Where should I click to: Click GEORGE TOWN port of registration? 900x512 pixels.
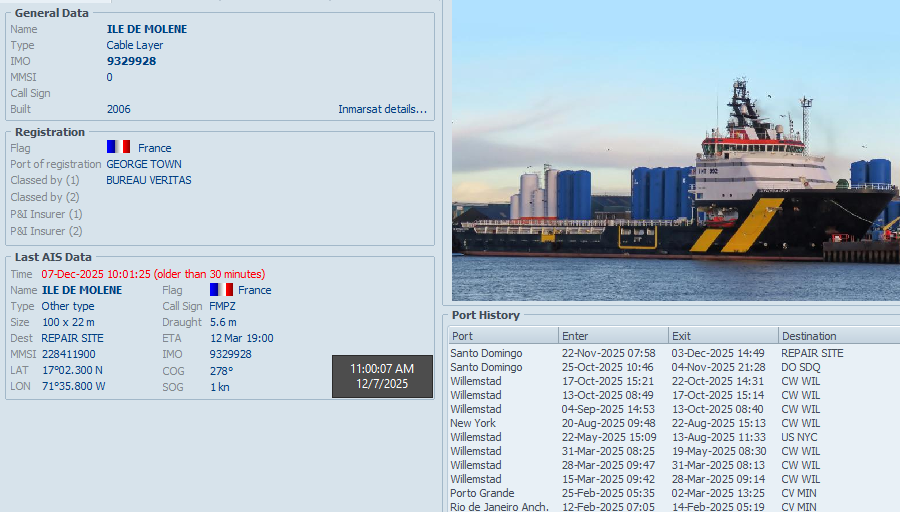144,164
